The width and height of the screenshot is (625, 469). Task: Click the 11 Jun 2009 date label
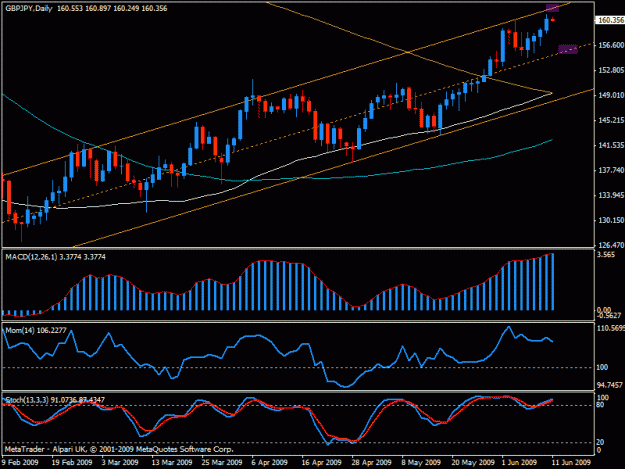click(x=571, y=462)
